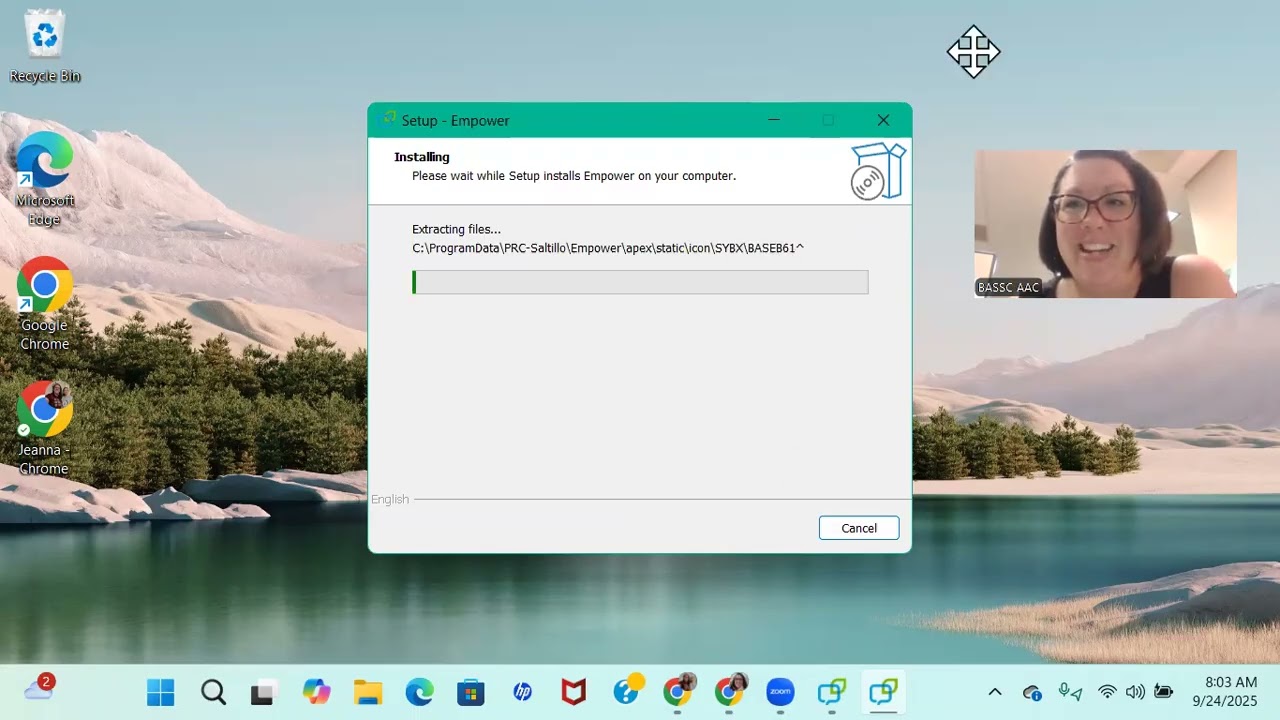
Task: Open Wi-Fi network settings in tray
Action: point(1107,692)
